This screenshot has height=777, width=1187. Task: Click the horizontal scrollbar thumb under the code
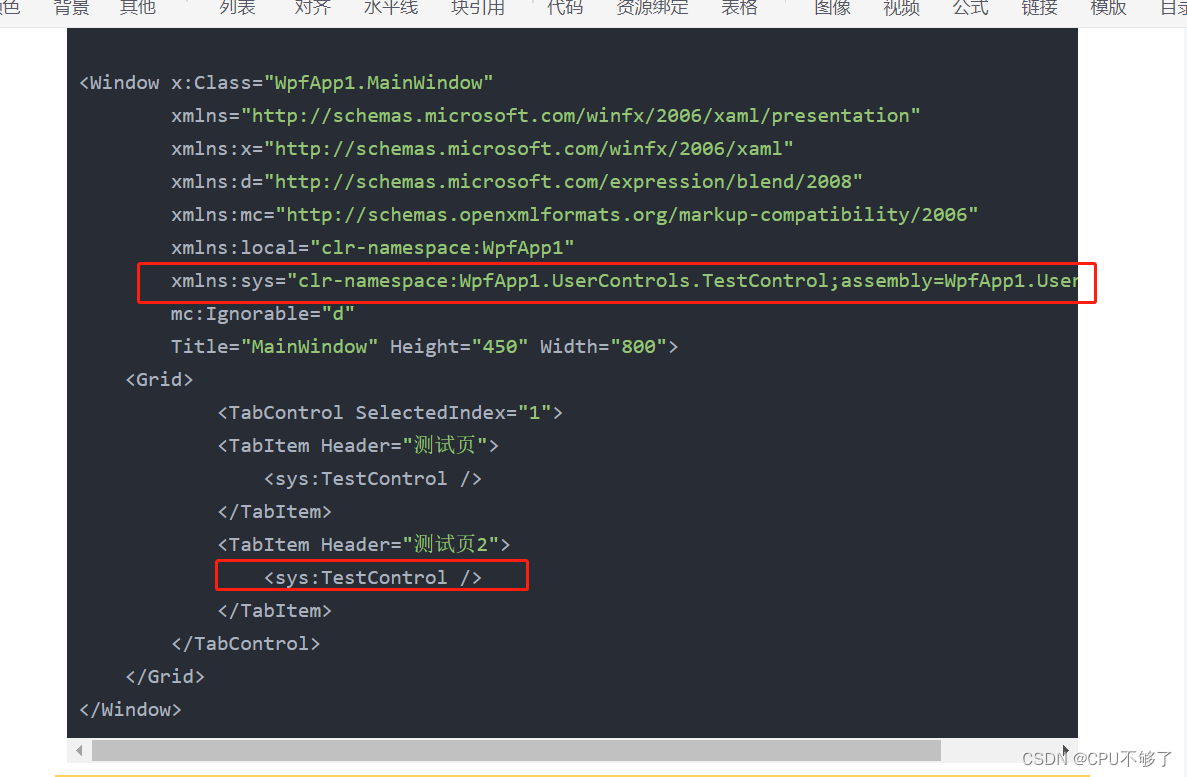[x=516, y=750]
